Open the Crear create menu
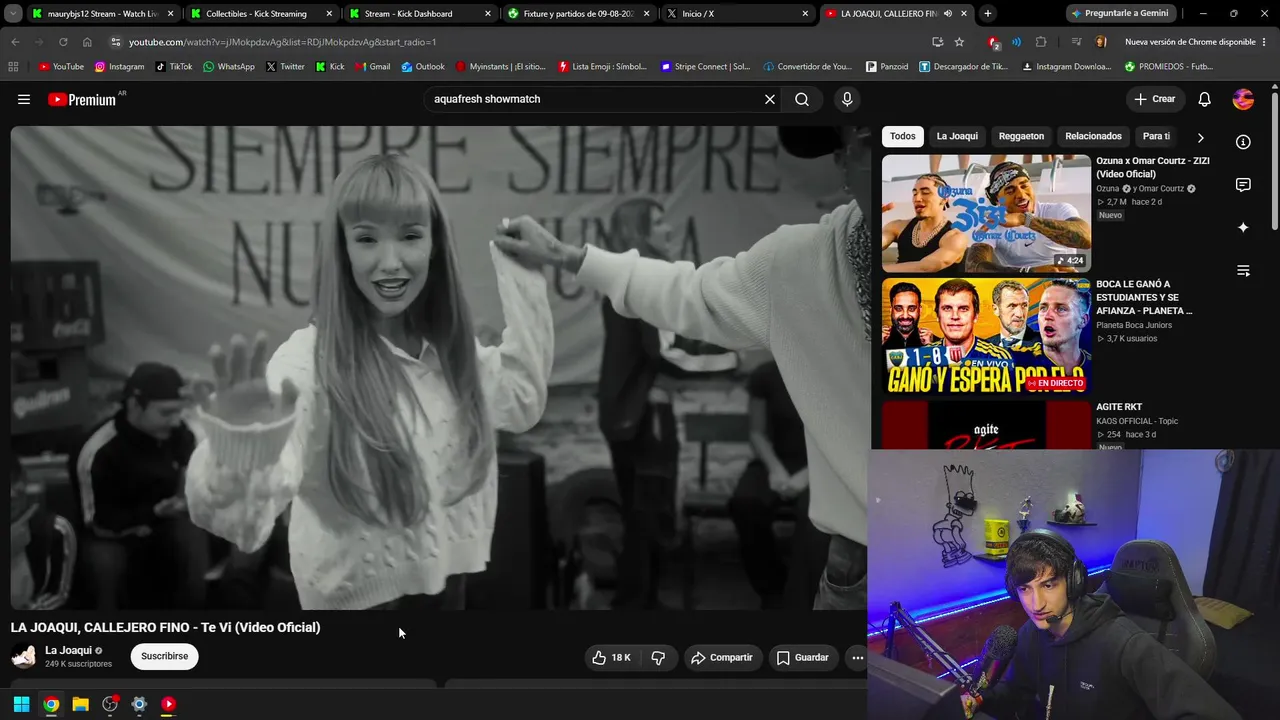 1155,99
